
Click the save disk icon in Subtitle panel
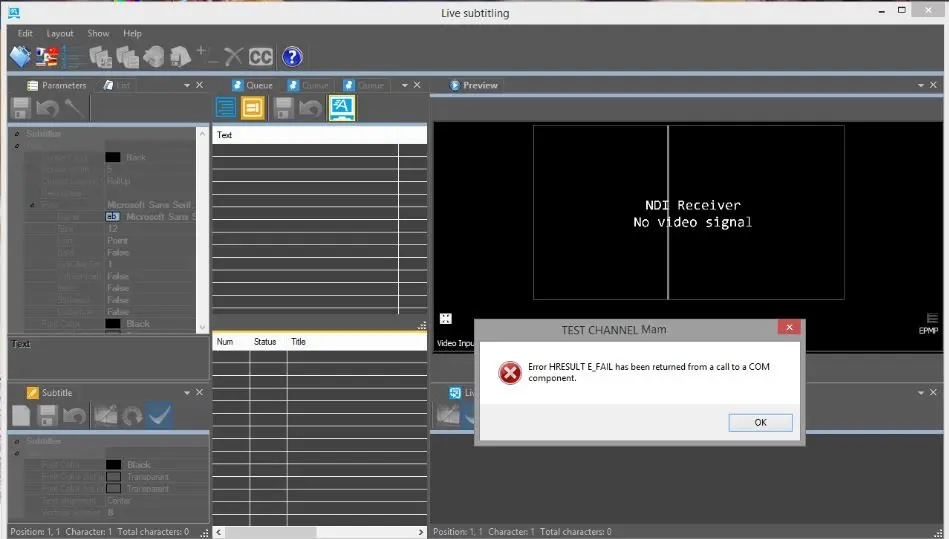47,416
